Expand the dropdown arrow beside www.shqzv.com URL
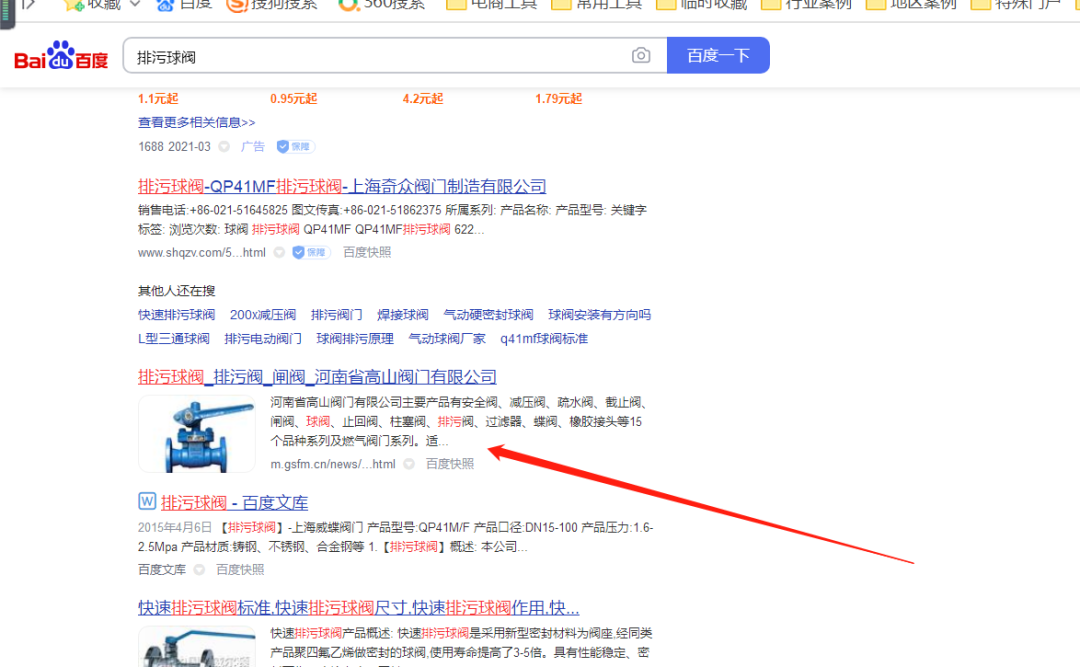 click(279, 253)
